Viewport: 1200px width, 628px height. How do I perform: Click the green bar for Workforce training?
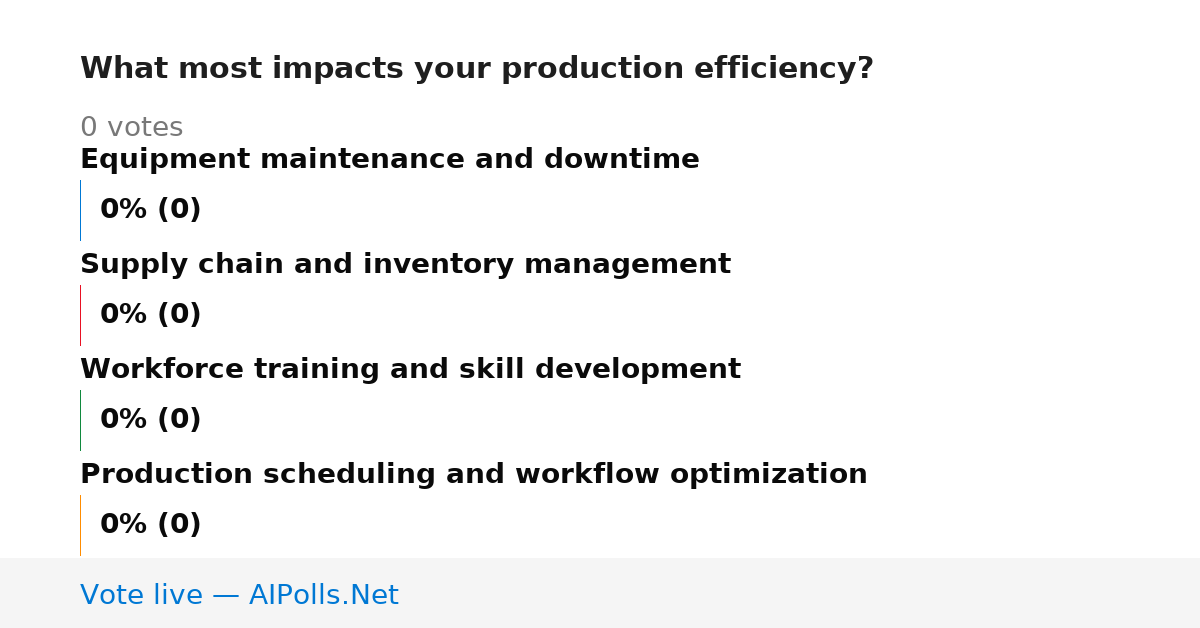pyautogui.click(x=80, y=420)
